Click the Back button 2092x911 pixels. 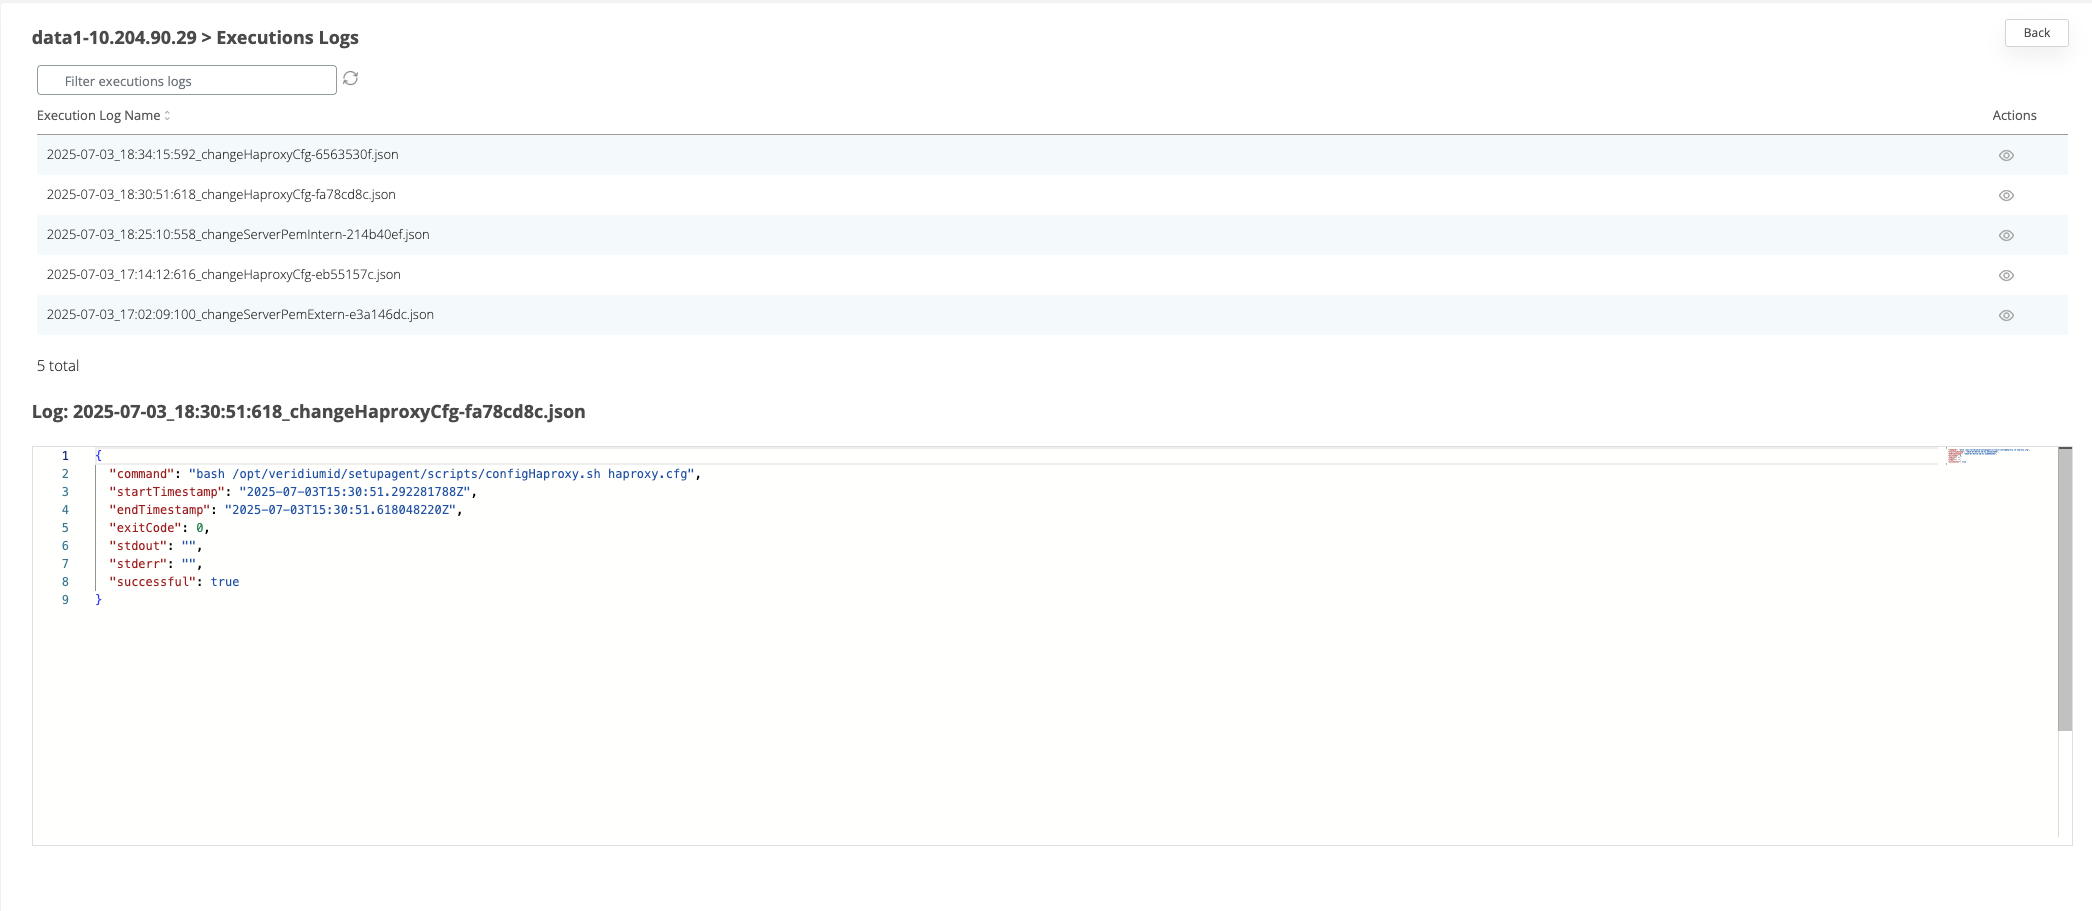point(2035,33)
